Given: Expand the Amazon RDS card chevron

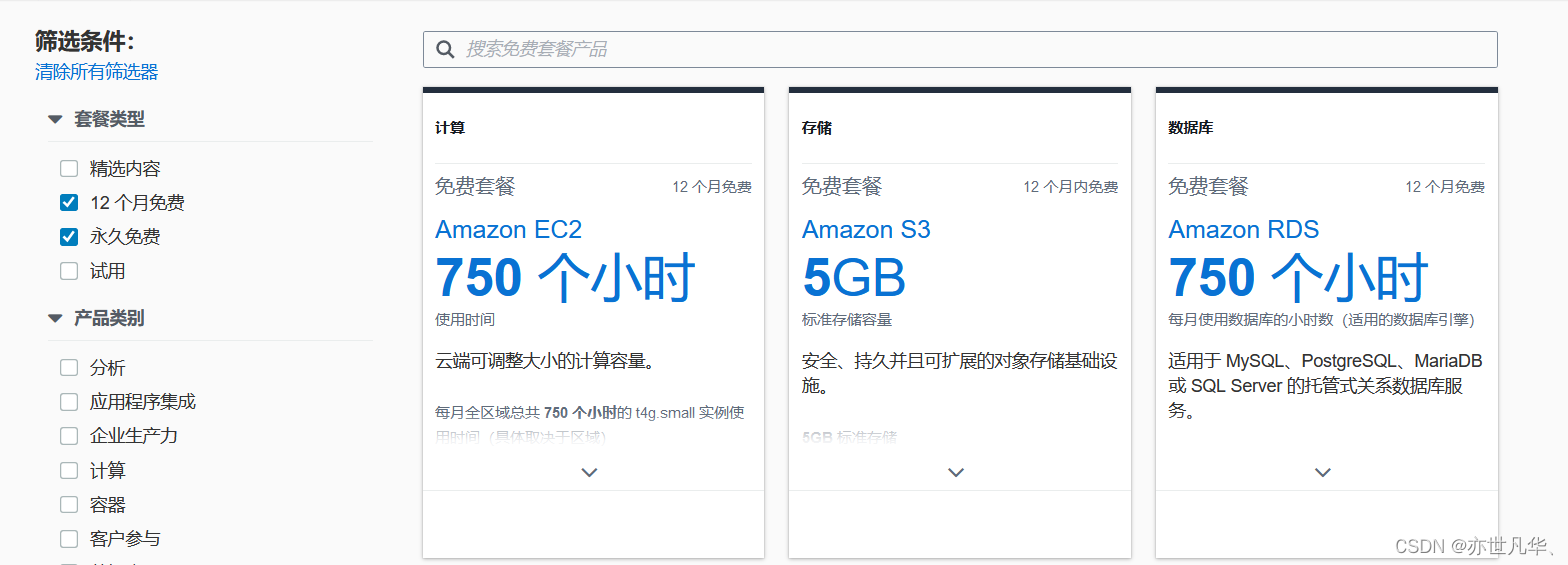Looking at the screenshot, I should [1323, 472].
